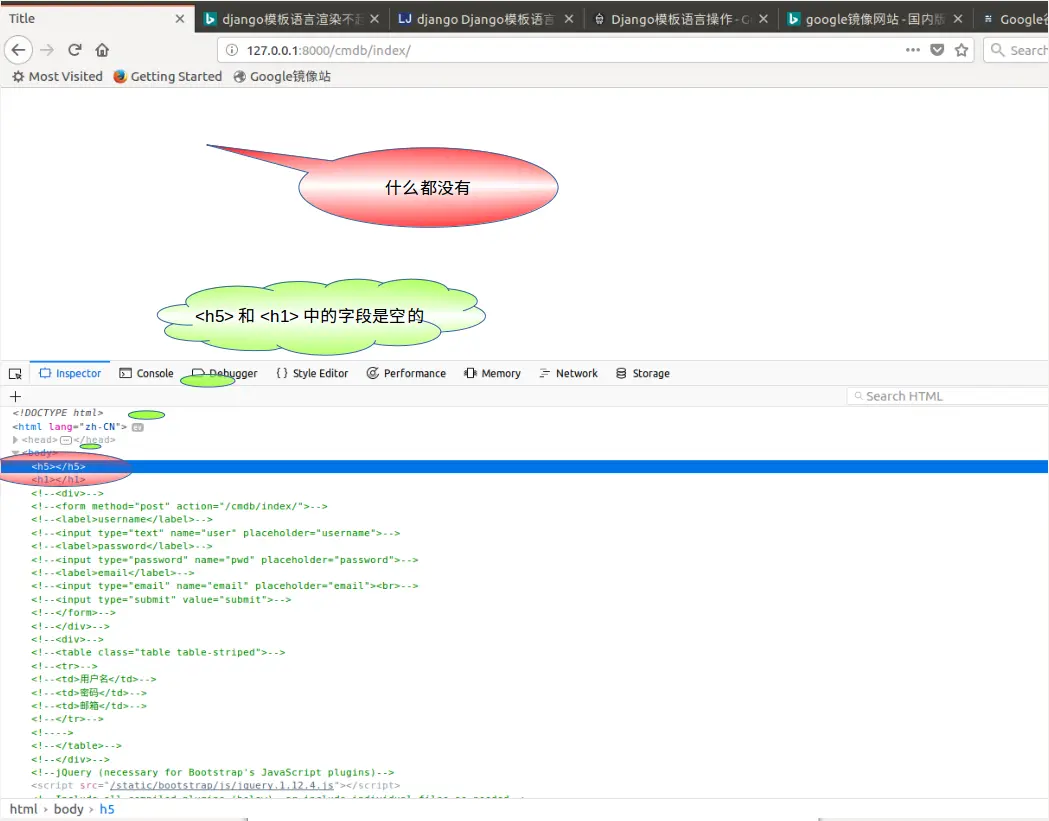Click the magnifier icon in the Search box

click(997, 50)
